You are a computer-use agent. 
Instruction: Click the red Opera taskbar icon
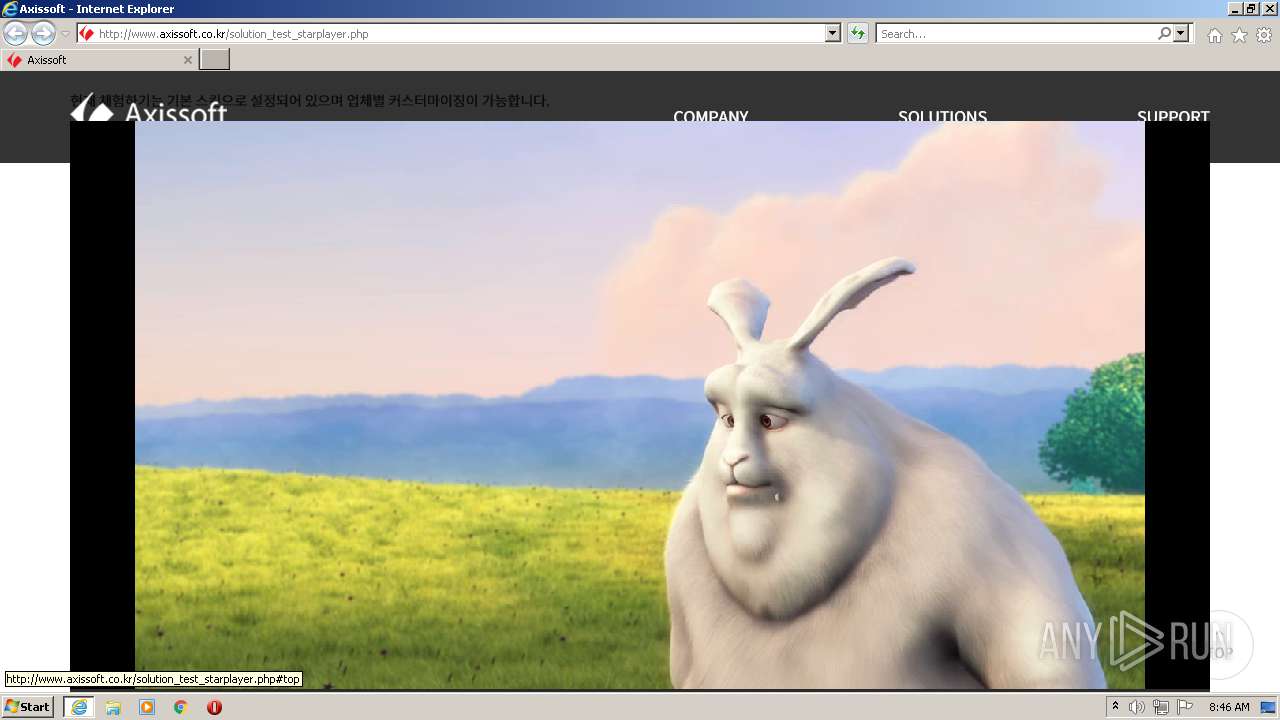pyautogui.click(x=214, y=707)
